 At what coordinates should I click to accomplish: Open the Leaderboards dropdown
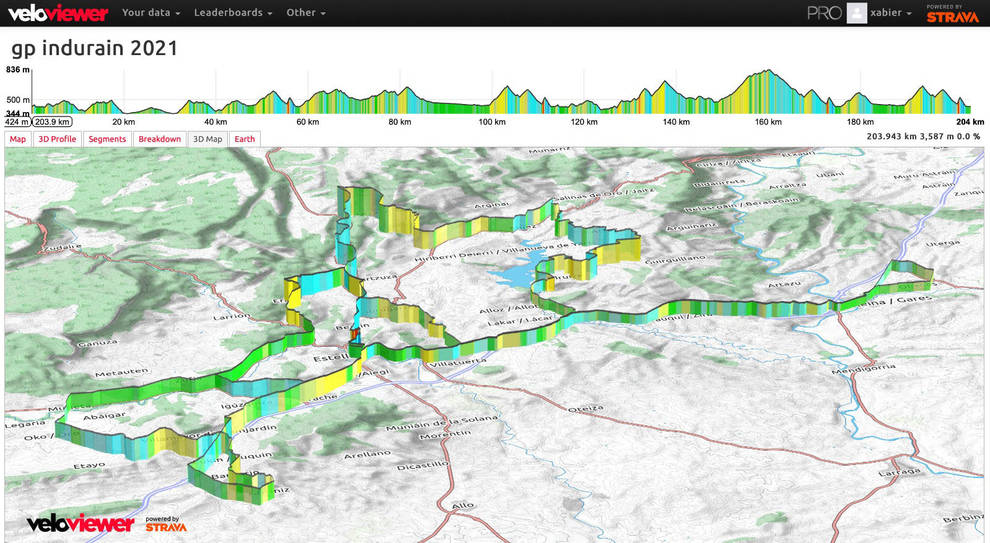(233, 13)
